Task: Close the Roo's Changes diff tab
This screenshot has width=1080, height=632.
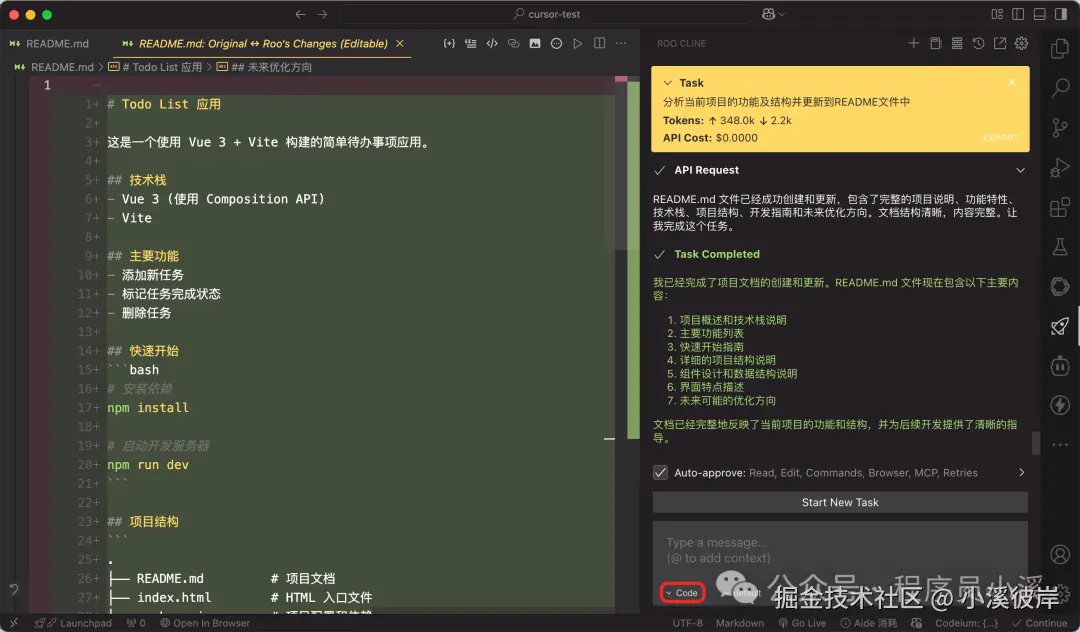Action: pyautogui.click(x=399, y=43)
